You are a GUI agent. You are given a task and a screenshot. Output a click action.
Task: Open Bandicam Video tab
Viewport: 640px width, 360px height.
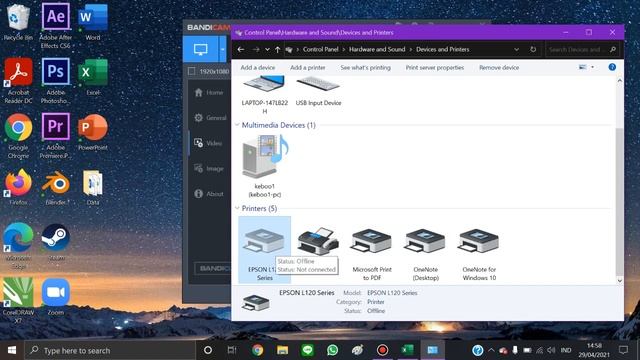pyautogui.click(x=208, y=143)
